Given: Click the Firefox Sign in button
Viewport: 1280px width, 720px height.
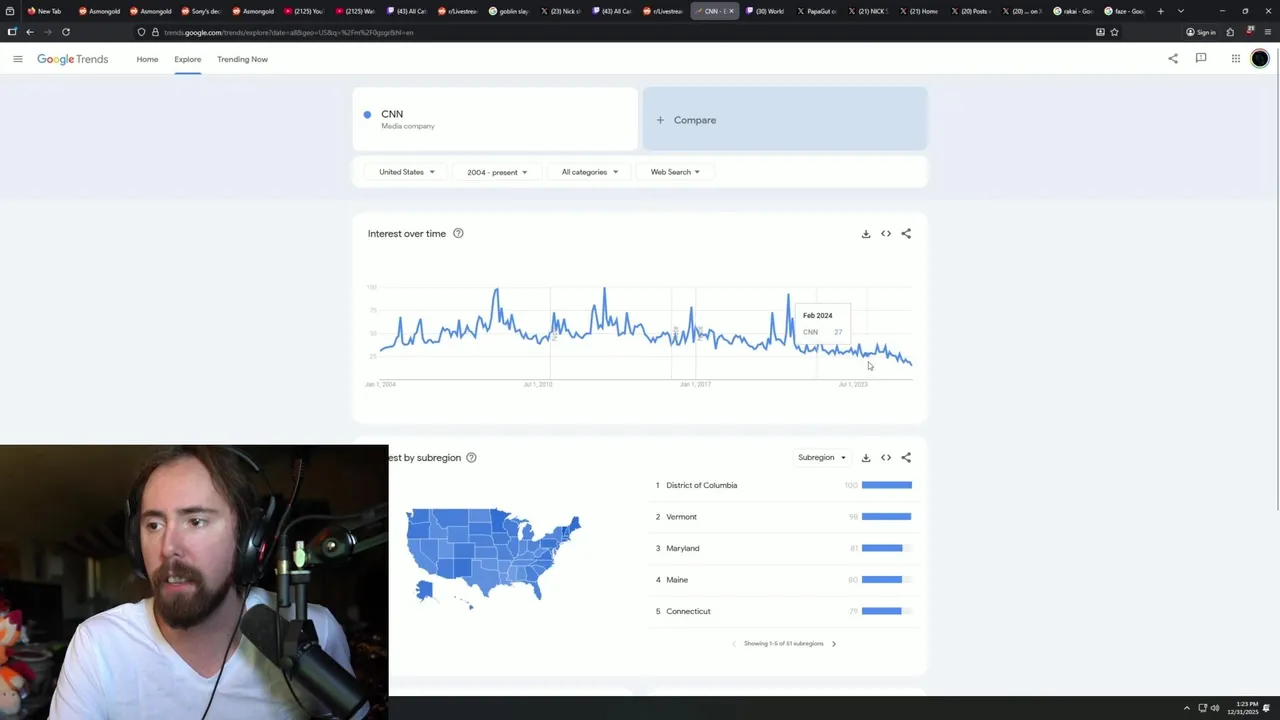Looking at the screenshot, I should tap(1200, 32).
